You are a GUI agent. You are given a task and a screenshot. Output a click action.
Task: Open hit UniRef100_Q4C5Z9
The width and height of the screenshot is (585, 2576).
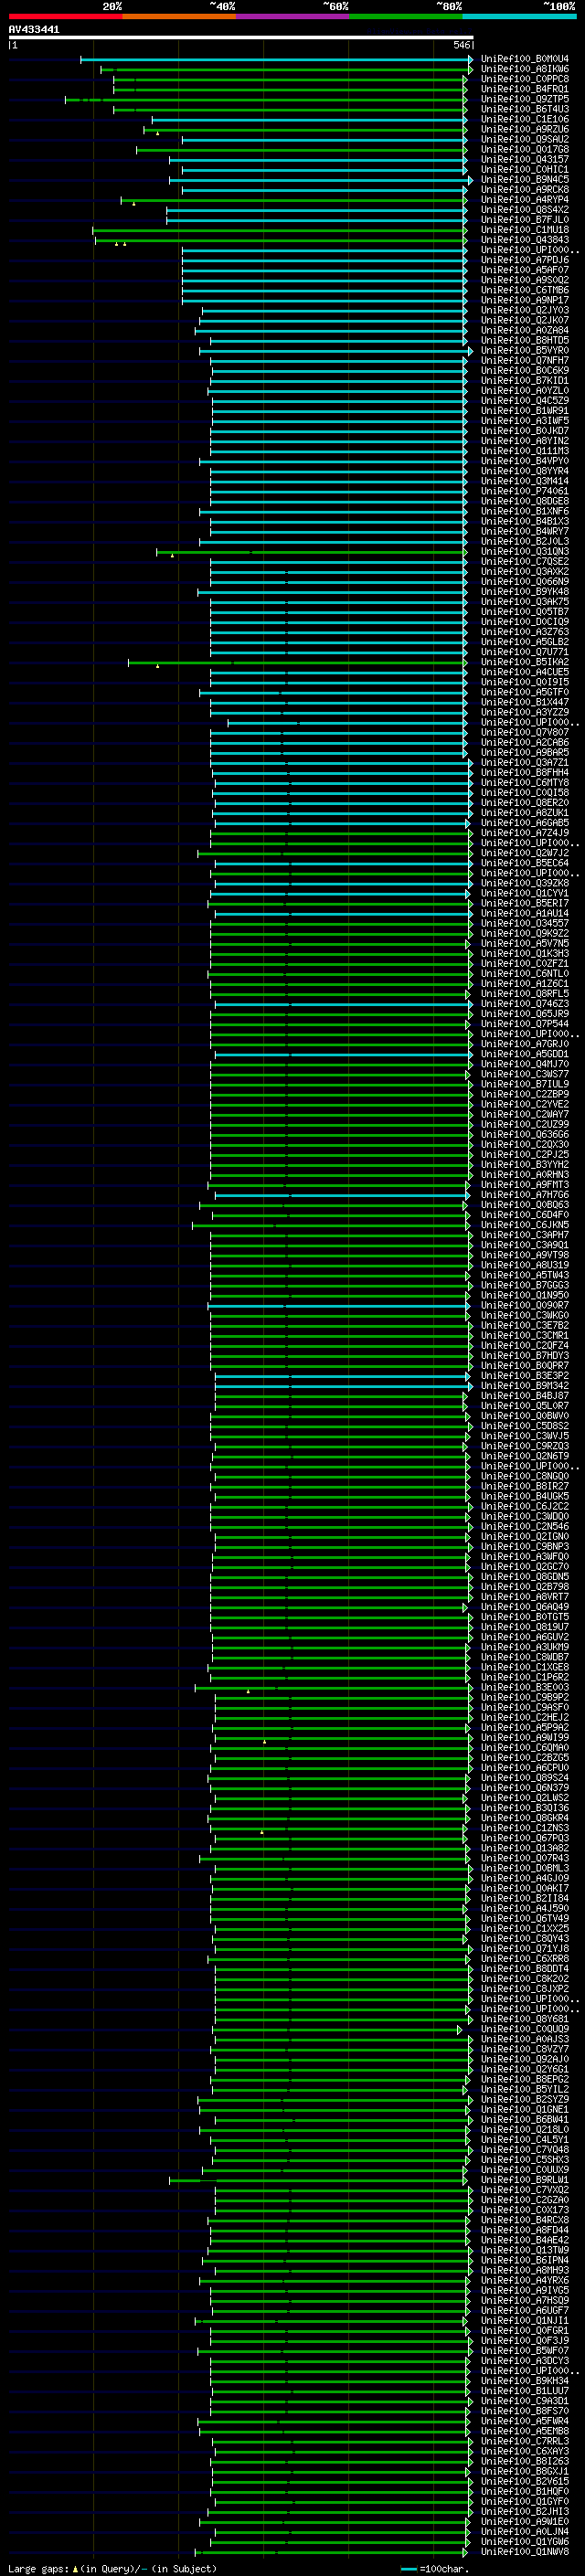(x=525, y=401)
